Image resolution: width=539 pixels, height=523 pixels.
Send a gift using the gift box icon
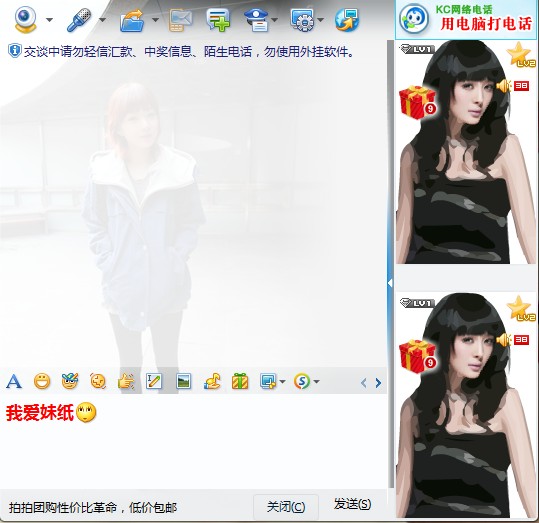240,381
